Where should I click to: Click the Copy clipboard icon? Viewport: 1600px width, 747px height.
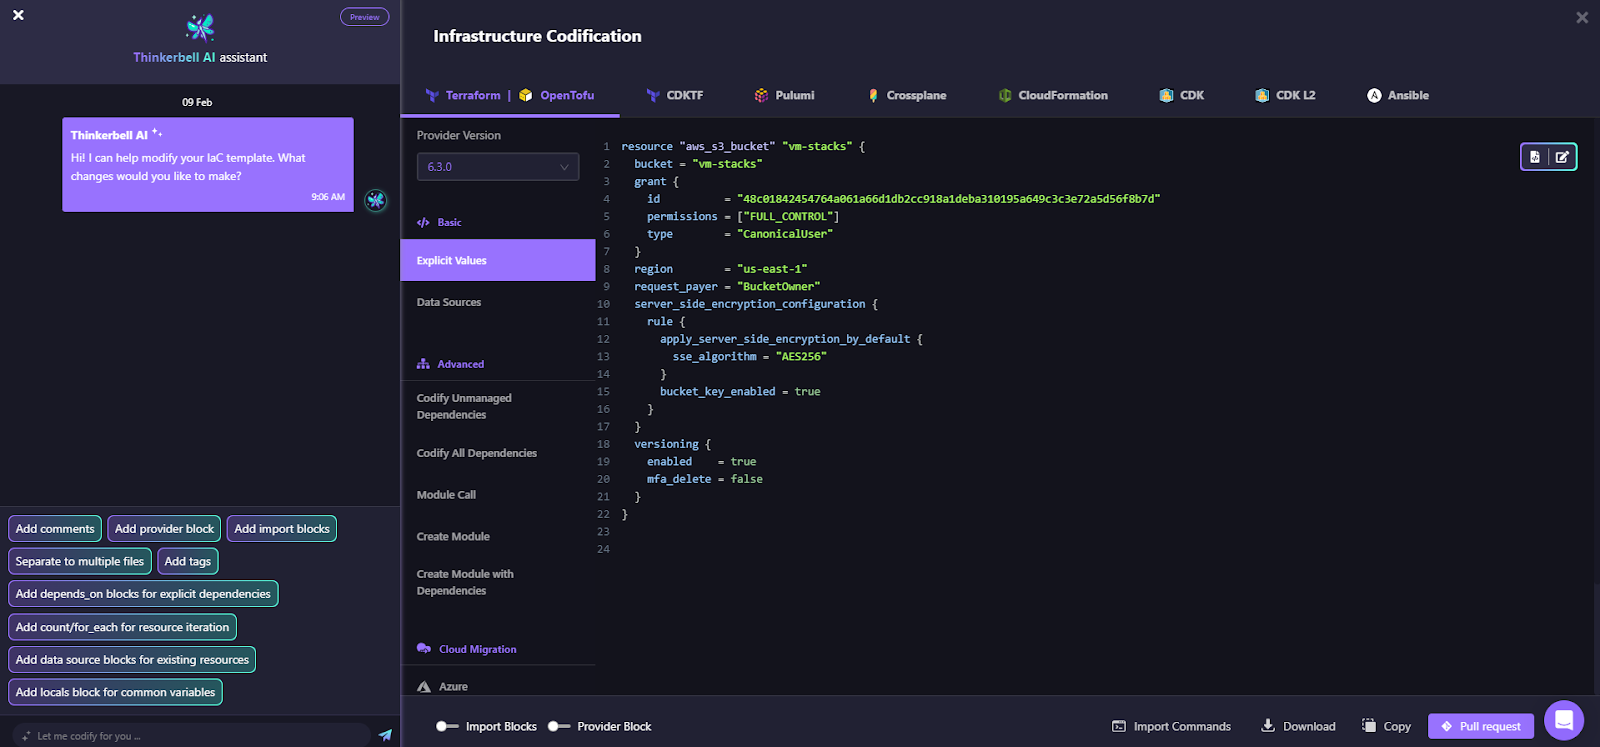(x=1369, y=726)
